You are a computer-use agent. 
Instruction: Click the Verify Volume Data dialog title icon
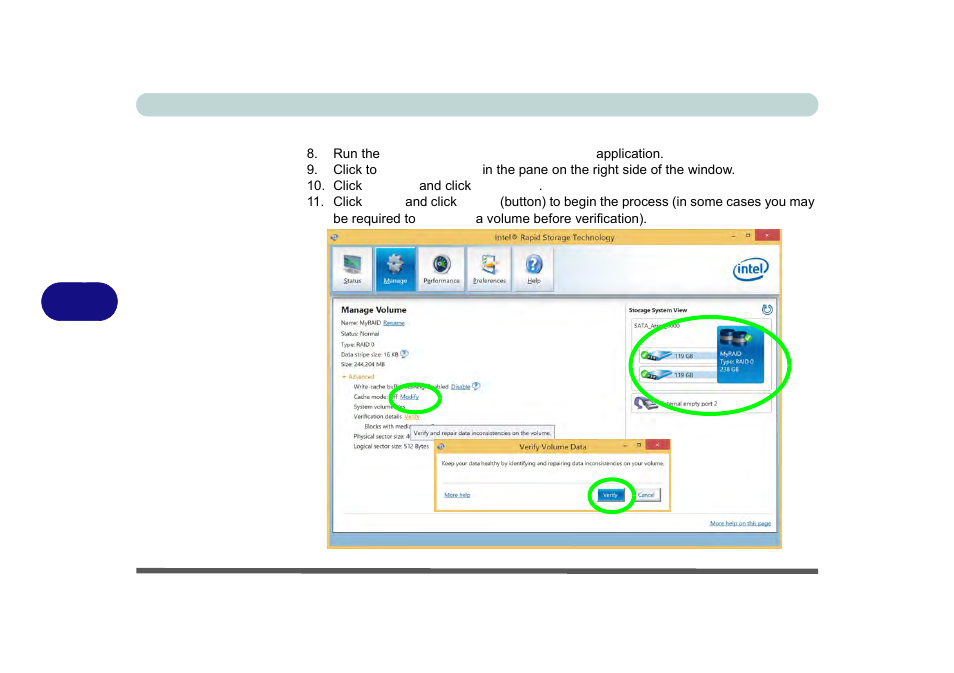(x=442, y=447)
